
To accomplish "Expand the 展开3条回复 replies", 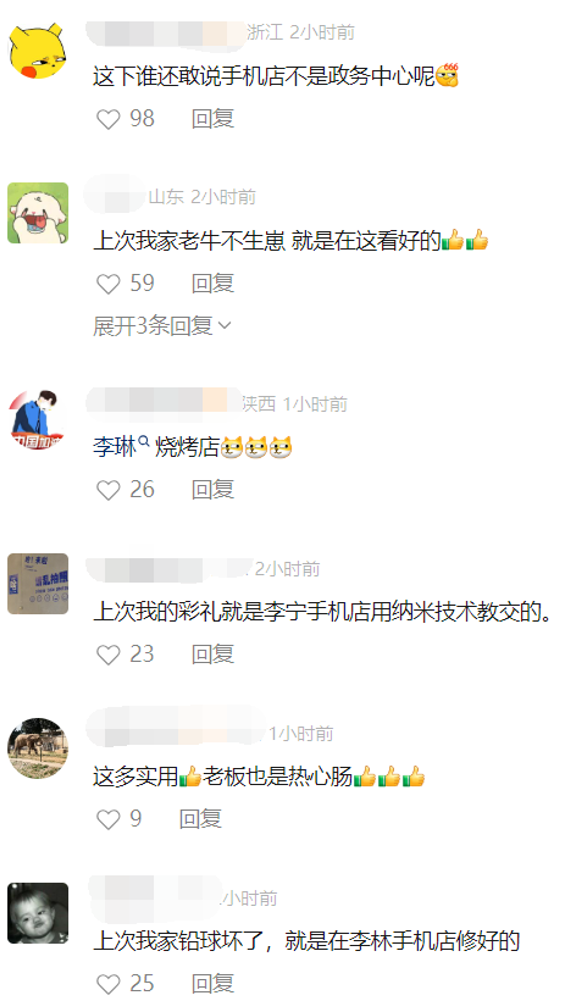I will (x=162, y=326).
